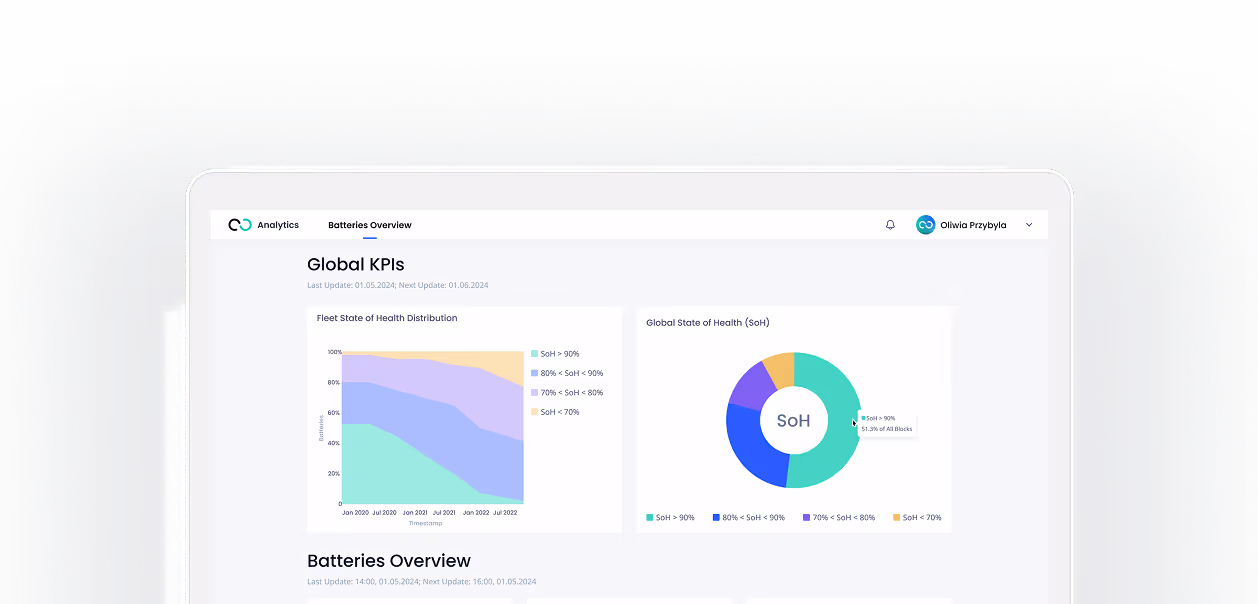Click the blue 80% < SoH < 90% legend marker

click(x=715, y=517)
